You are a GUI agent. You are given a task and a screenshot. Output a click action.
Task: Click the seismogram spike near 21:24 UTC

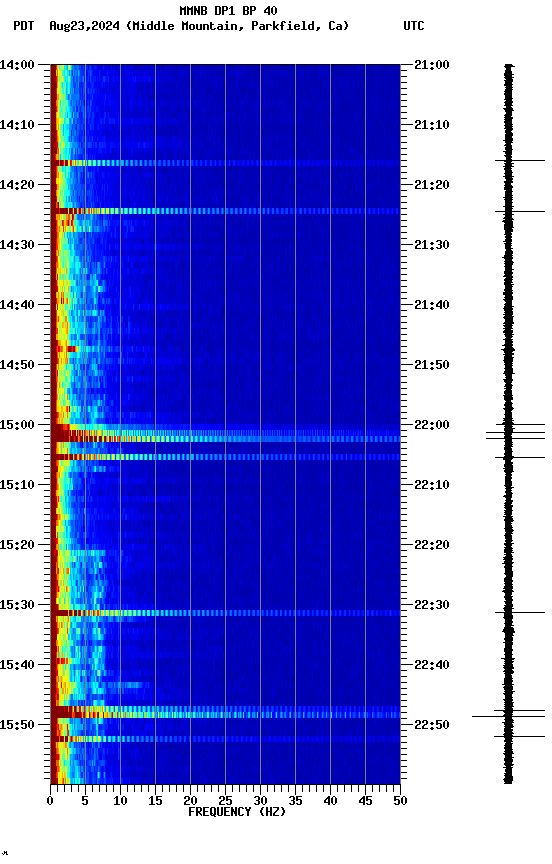(519, 212)
